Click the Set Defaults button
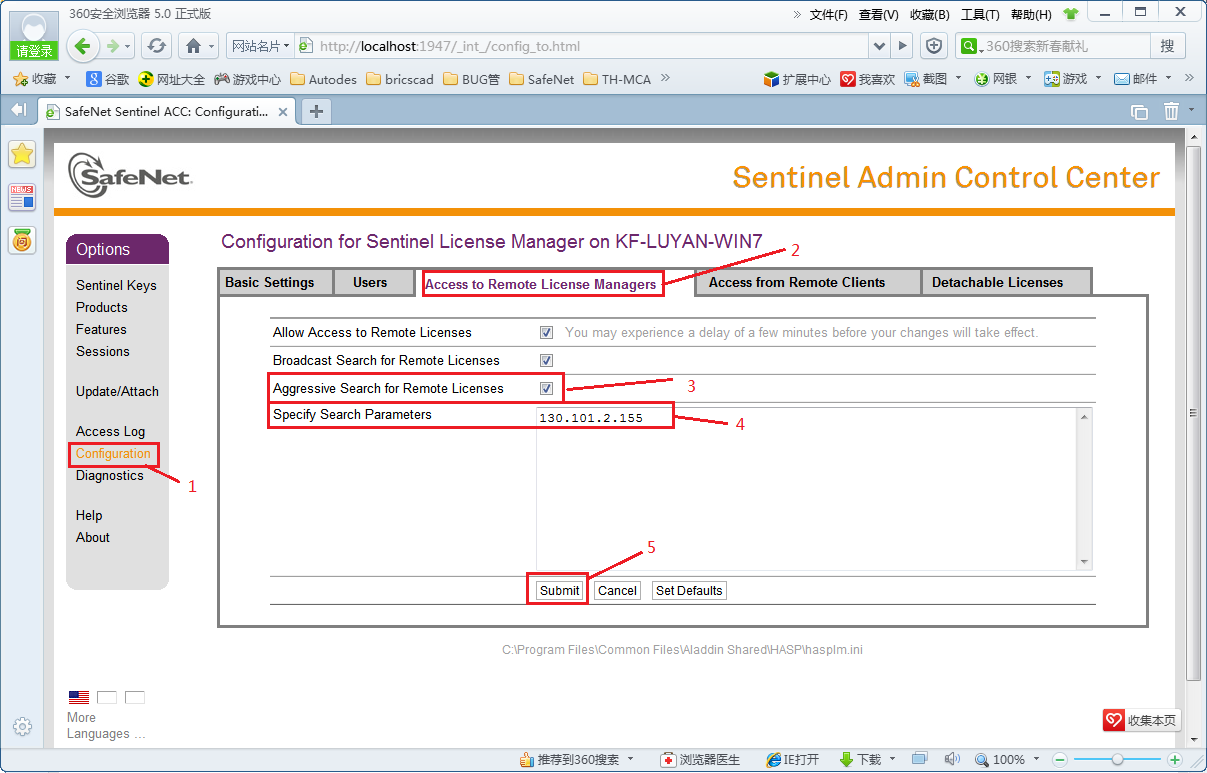 click(689, 591)
